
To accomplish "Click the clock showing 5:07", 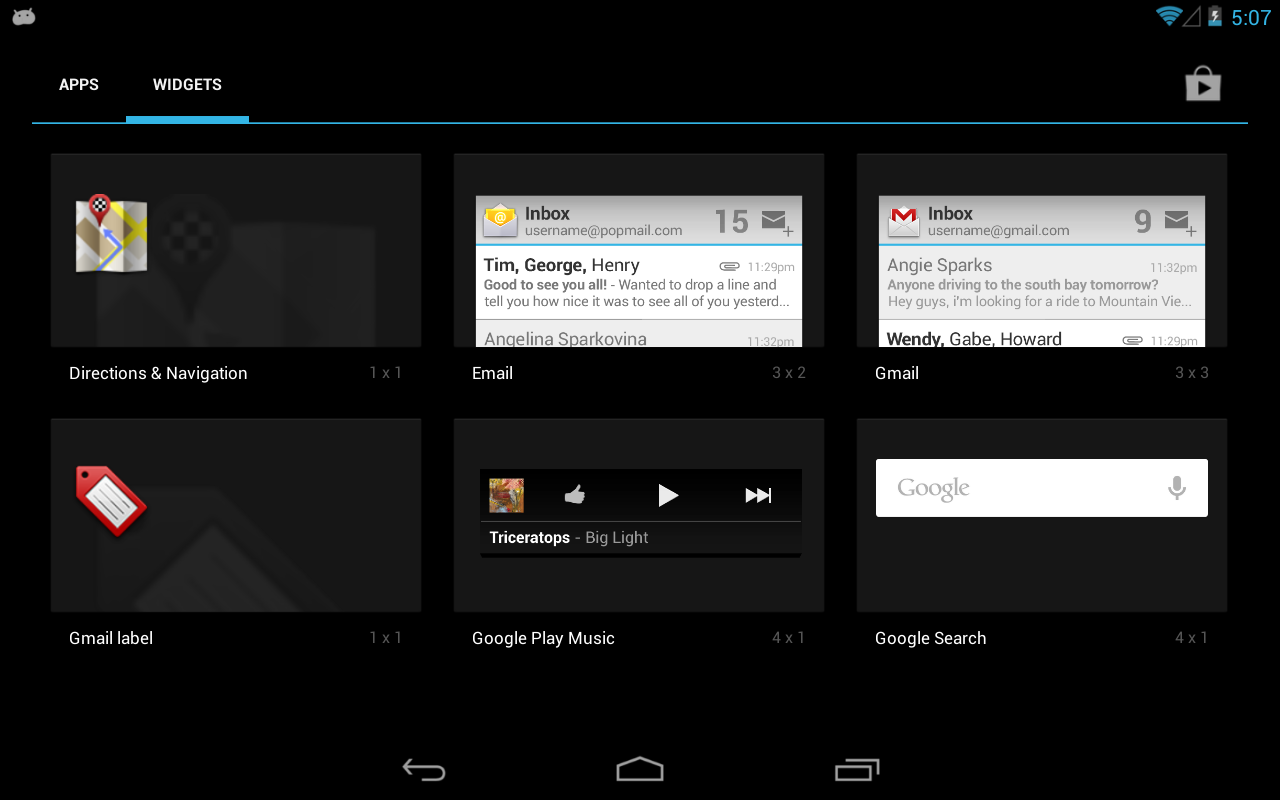I will [x=1251, y=17].
